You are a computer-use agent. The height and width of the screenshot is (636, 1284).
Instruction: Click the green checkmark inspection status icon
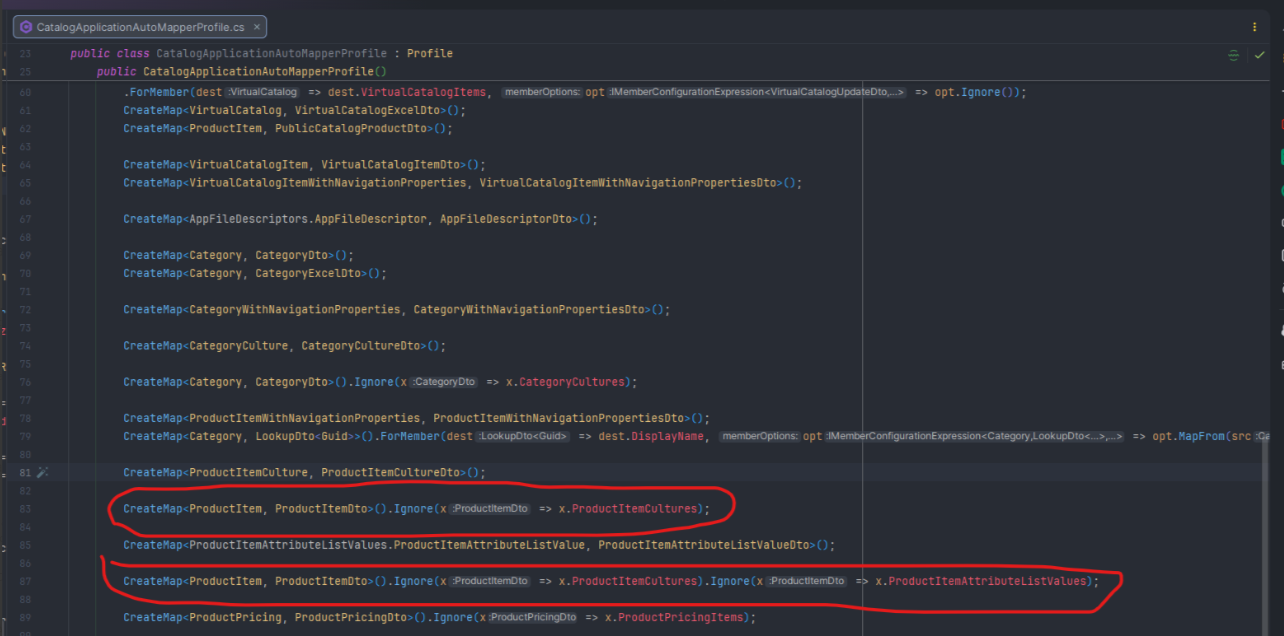(1259, 55)
